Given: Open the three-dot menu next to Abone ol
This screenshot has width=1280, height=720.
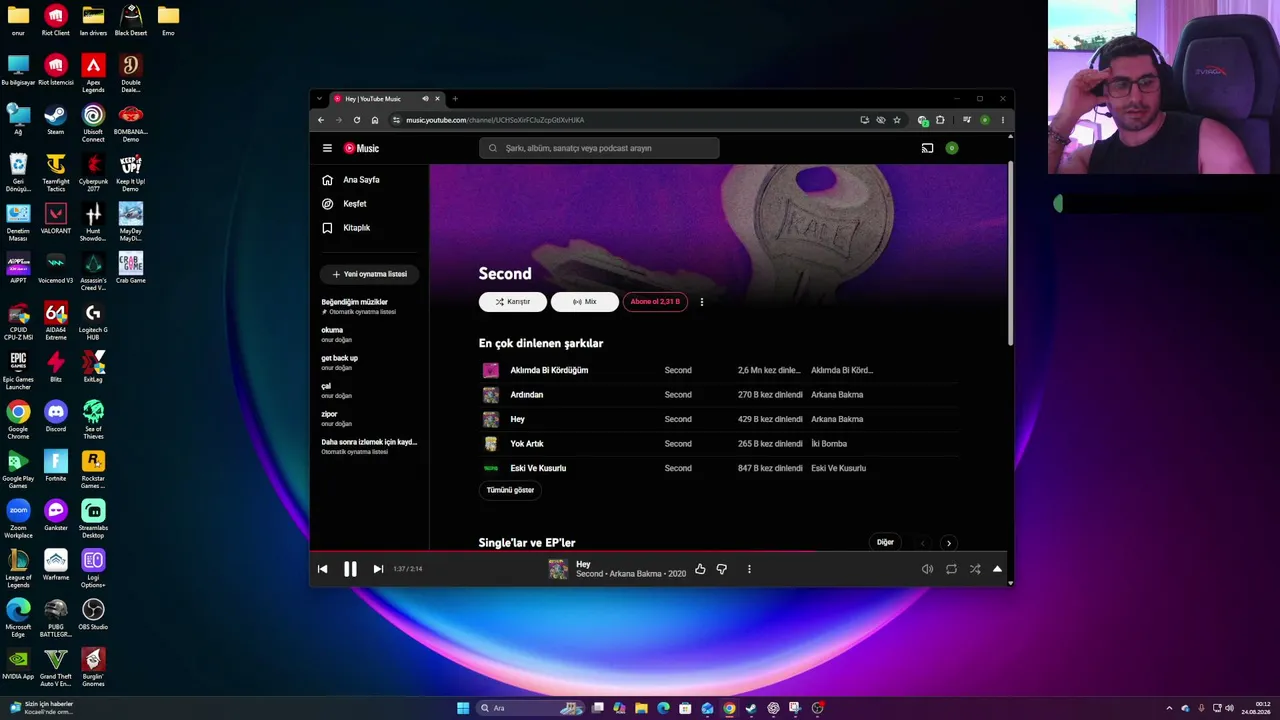Looking at the screenshot, I should (702, 302).
